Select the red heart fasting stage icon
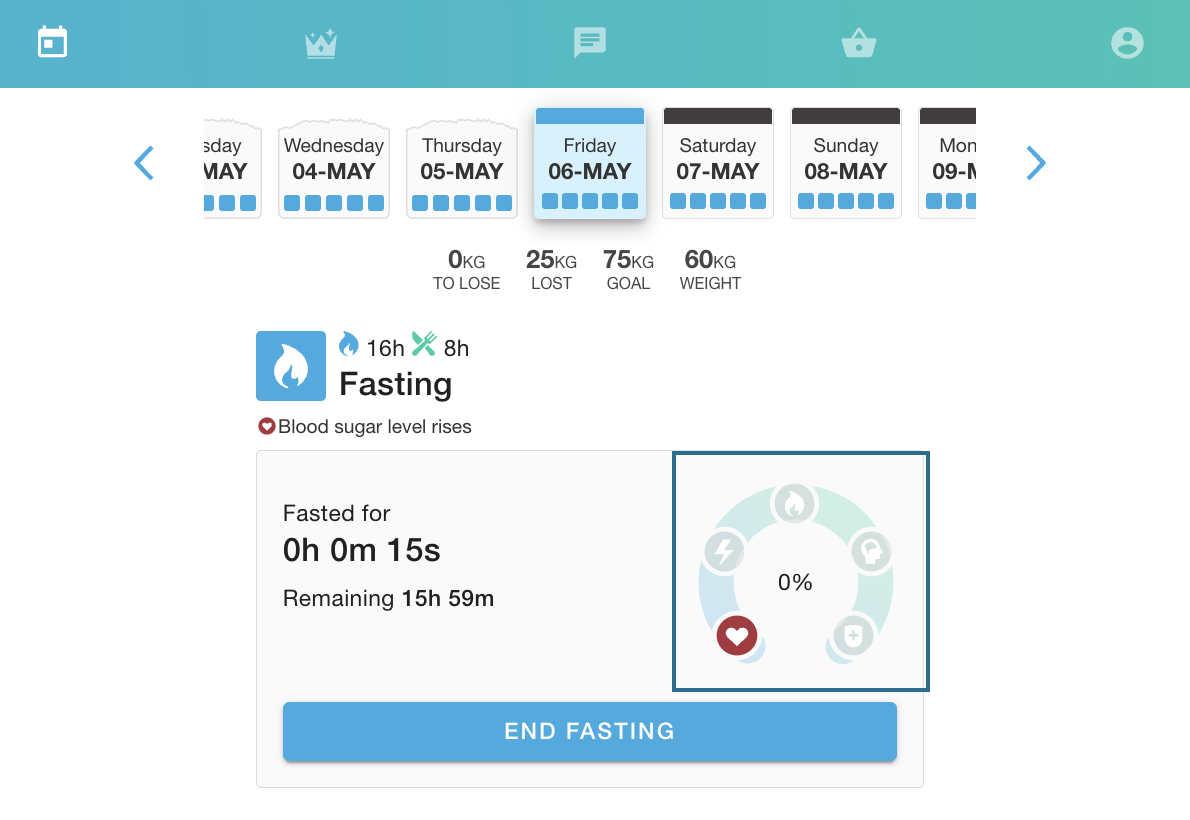Image resolution: width=1190 pixels, height=820 pixels. coord(737,635)
